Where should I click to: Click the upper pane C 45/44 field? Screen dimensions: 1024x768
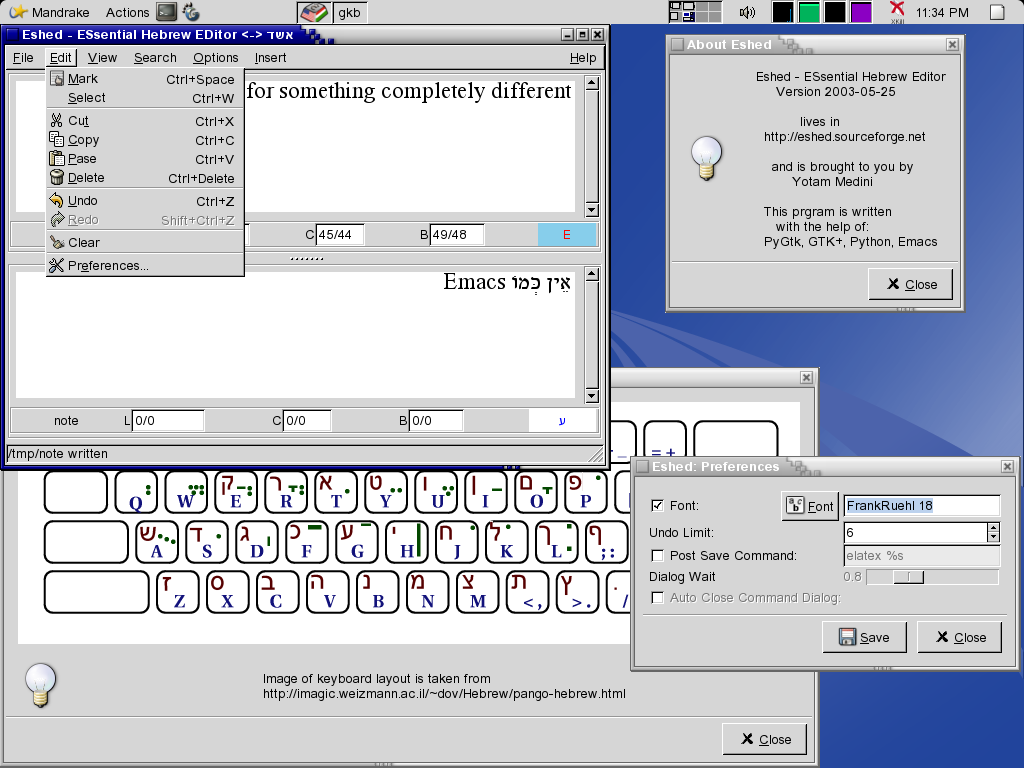click(340, 234)
